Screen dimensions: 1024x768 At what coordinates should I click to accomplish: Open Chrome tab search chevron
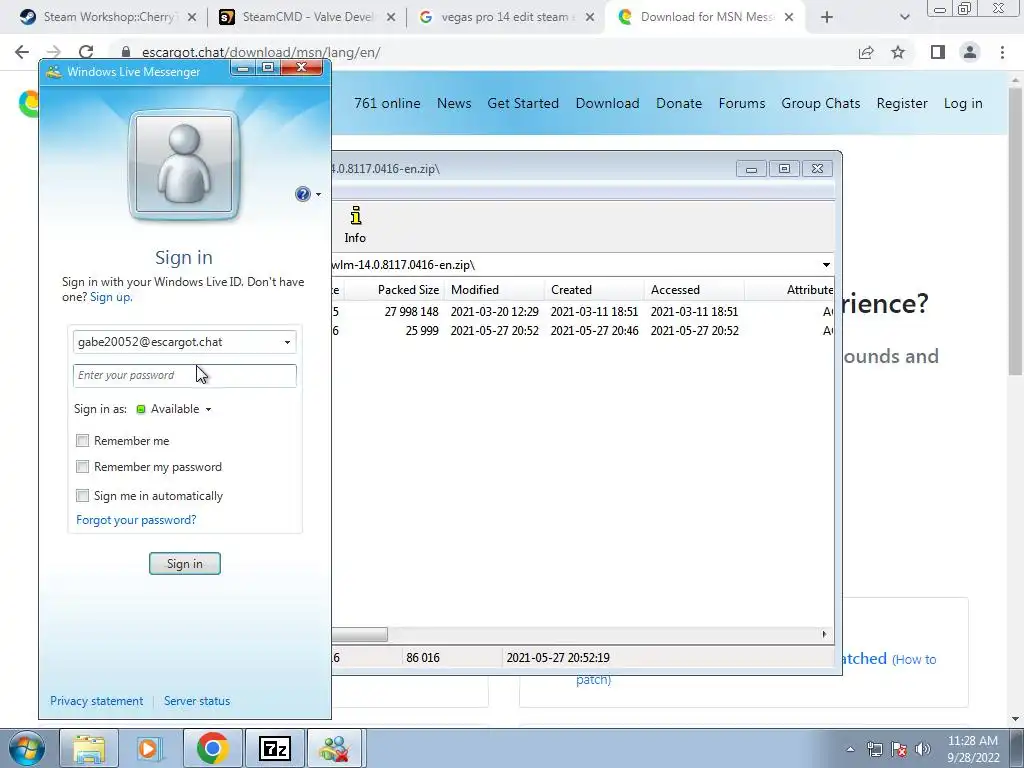[x=904, y=18]
